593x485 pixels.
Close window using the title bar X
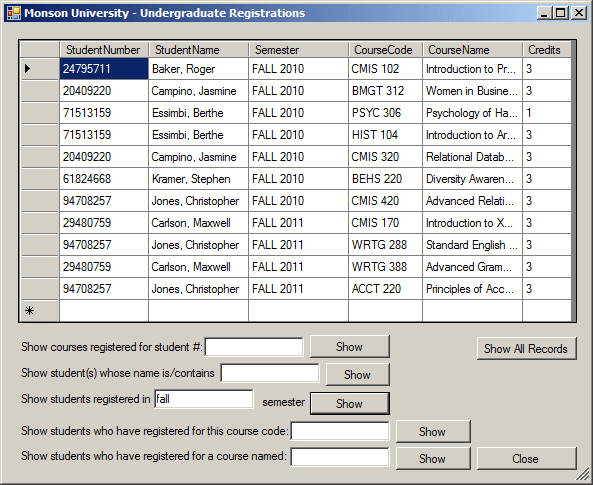[x=579, y=13]
